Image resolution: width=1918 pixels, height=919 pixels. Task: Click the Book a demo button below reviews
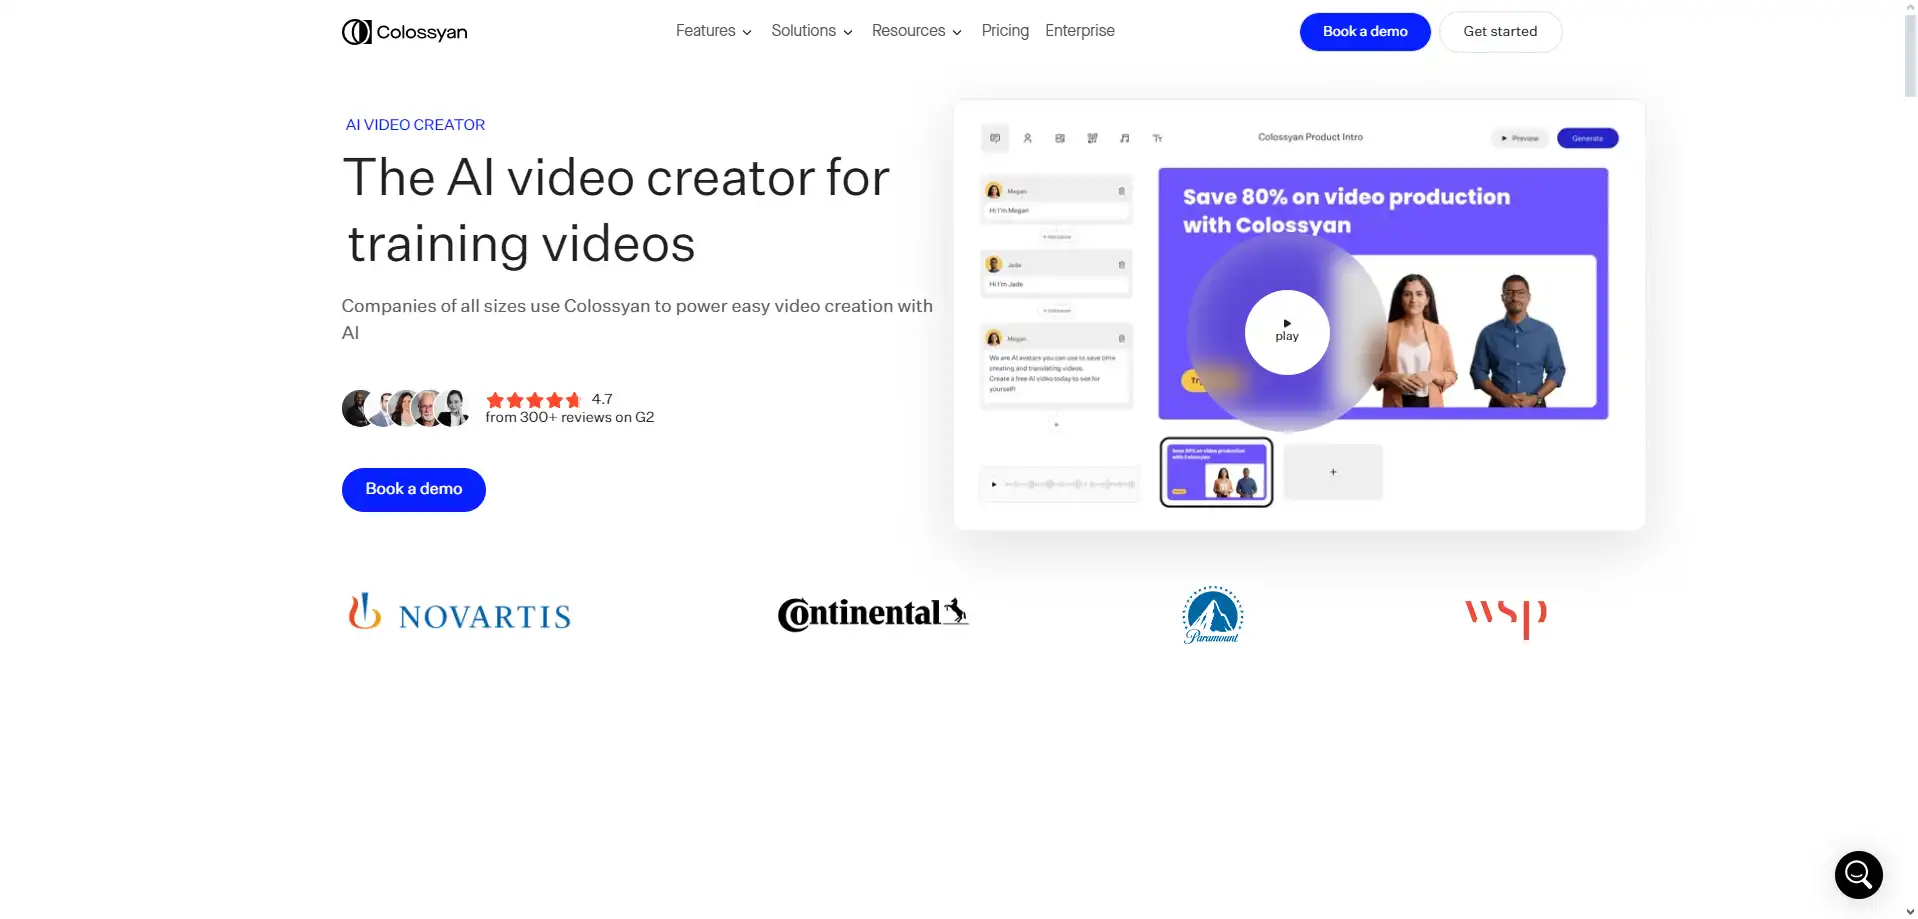coord(414,490)
